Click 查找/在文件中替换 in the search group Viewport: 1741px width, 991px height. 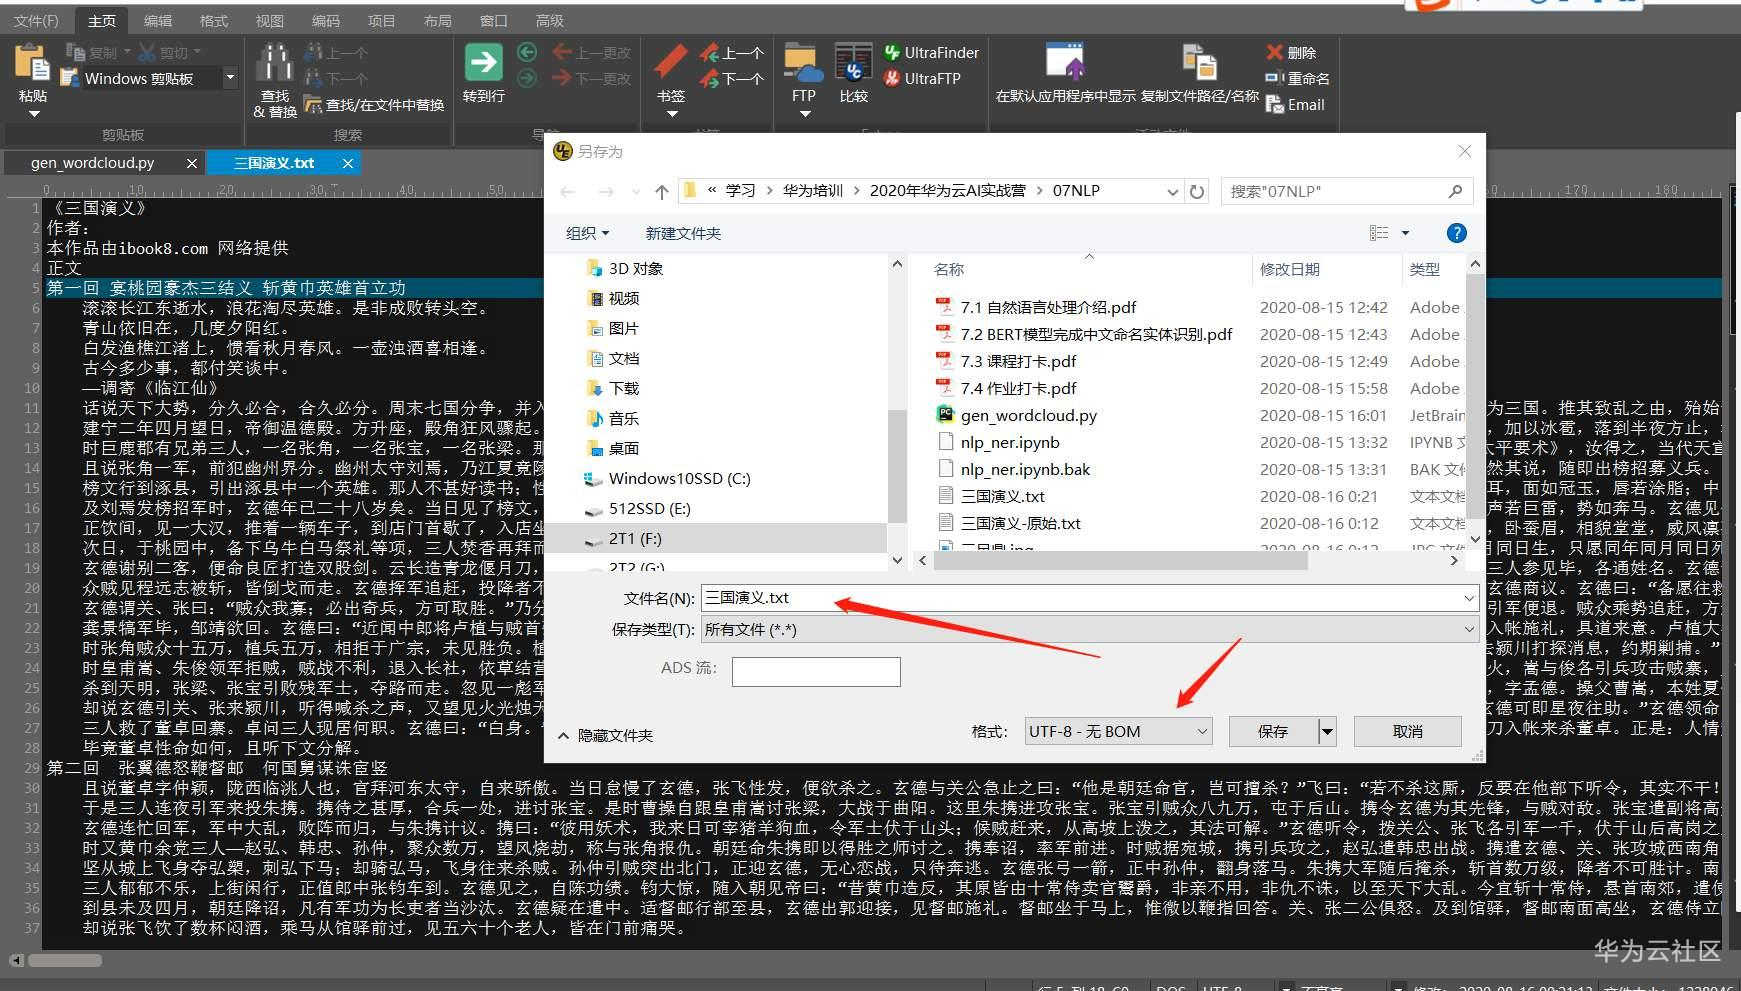click(375, 104)
